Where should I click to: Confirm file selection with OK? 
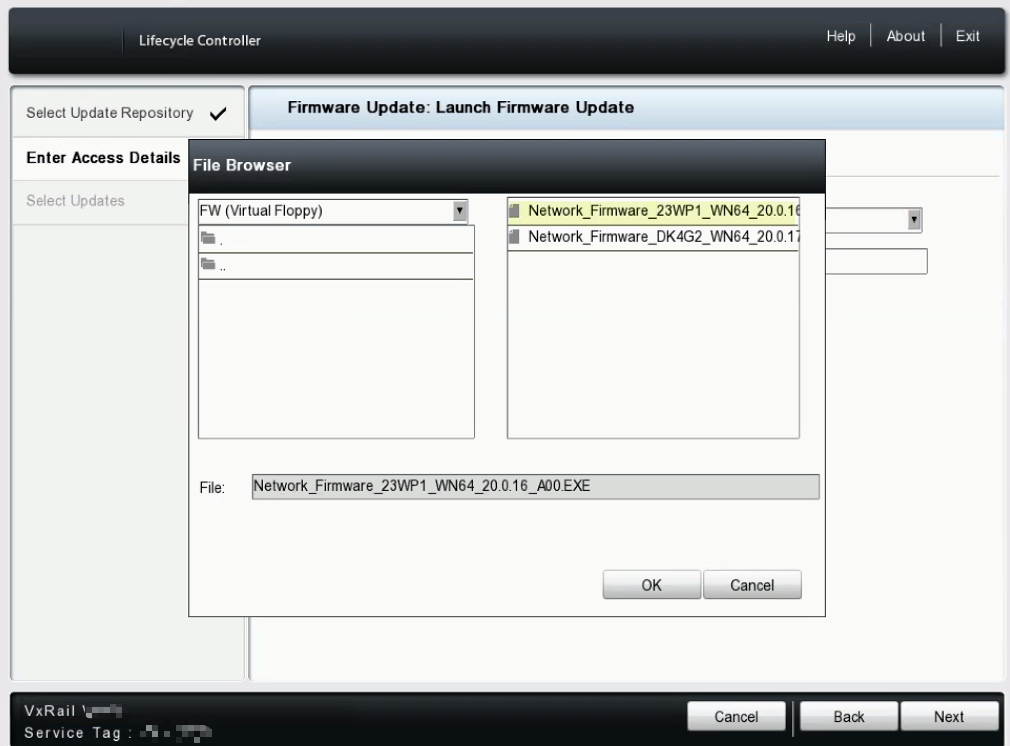coord(651,584)
